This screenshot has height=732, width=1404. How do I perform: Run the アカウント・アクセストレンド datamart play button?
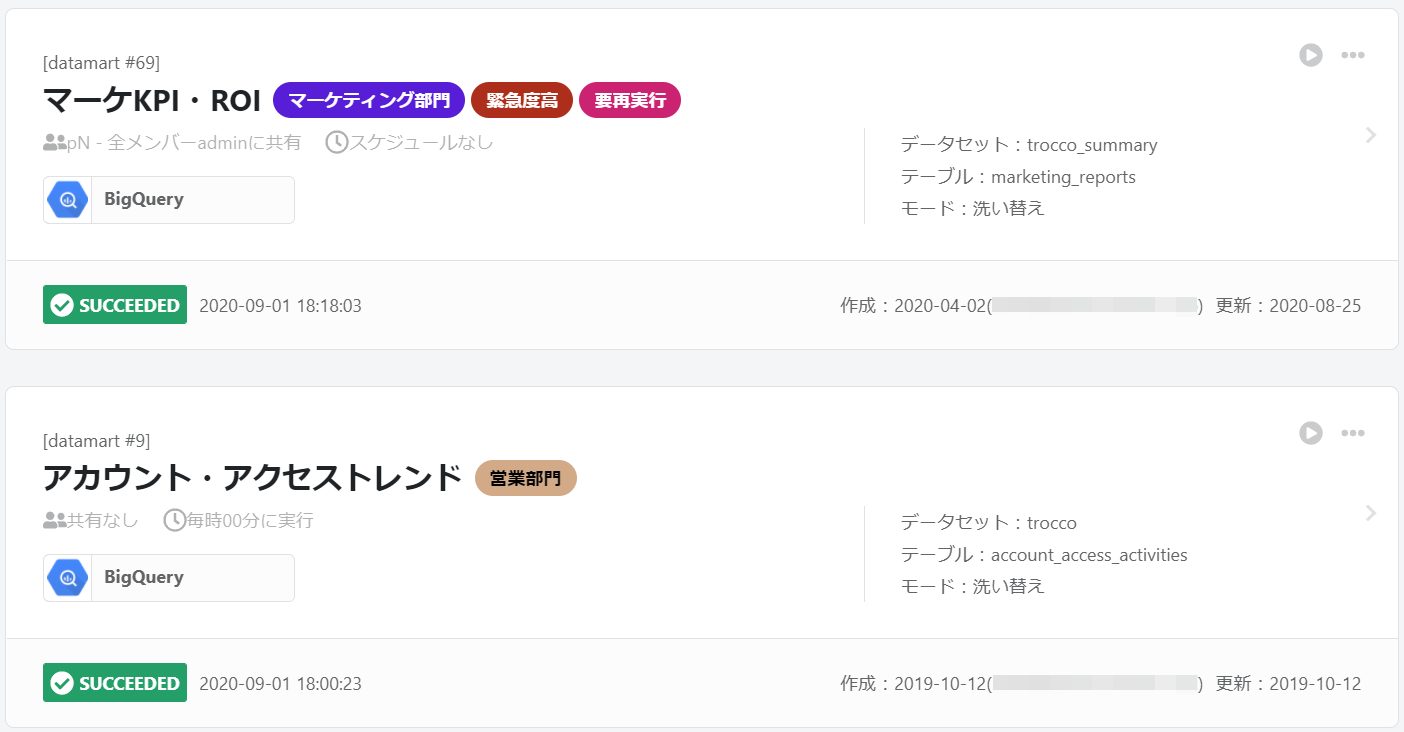(1311, 433)
